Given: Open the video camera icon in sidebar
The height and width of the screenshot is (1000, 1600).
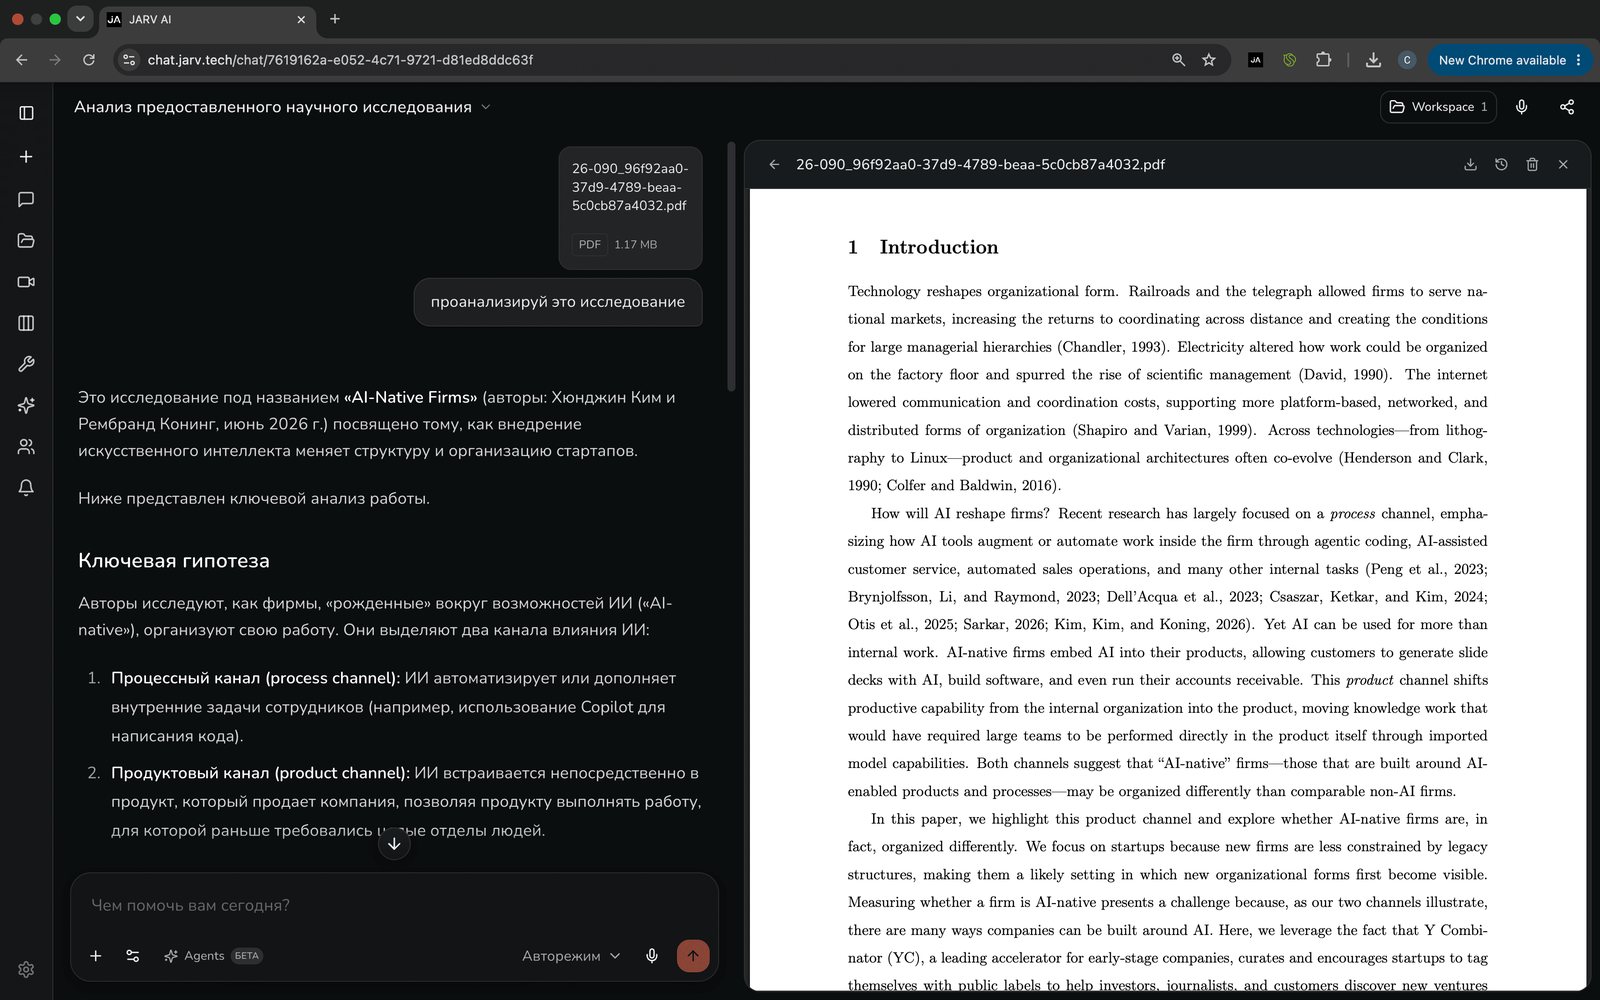Looking at the screenshot, I should 27,282.
